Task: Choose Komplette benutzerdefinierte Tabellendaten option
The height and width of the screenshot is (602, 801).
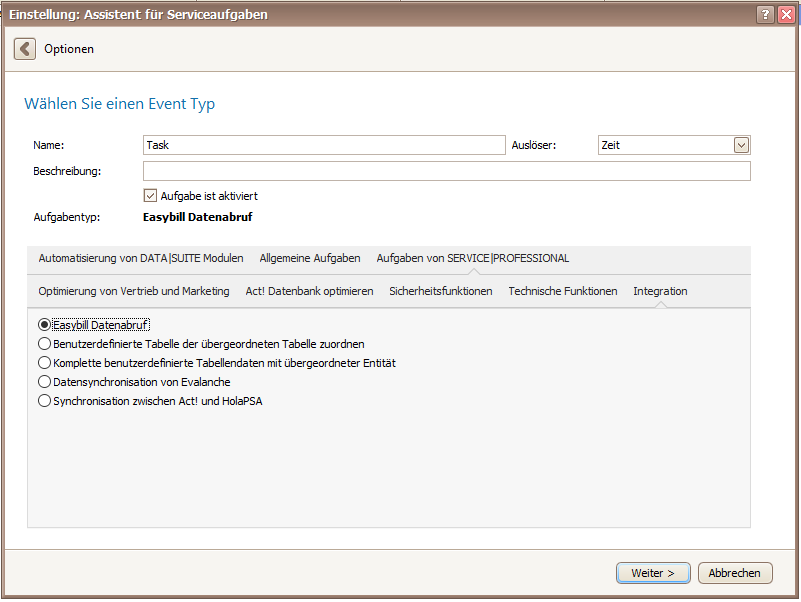Action: point(44,363)
